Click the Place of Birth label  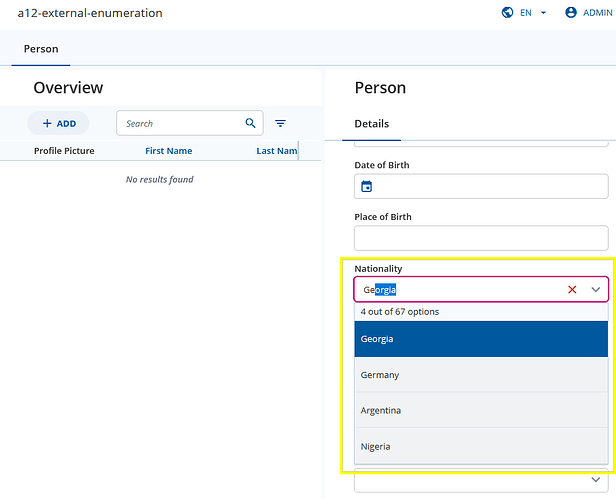coord(383,217)
